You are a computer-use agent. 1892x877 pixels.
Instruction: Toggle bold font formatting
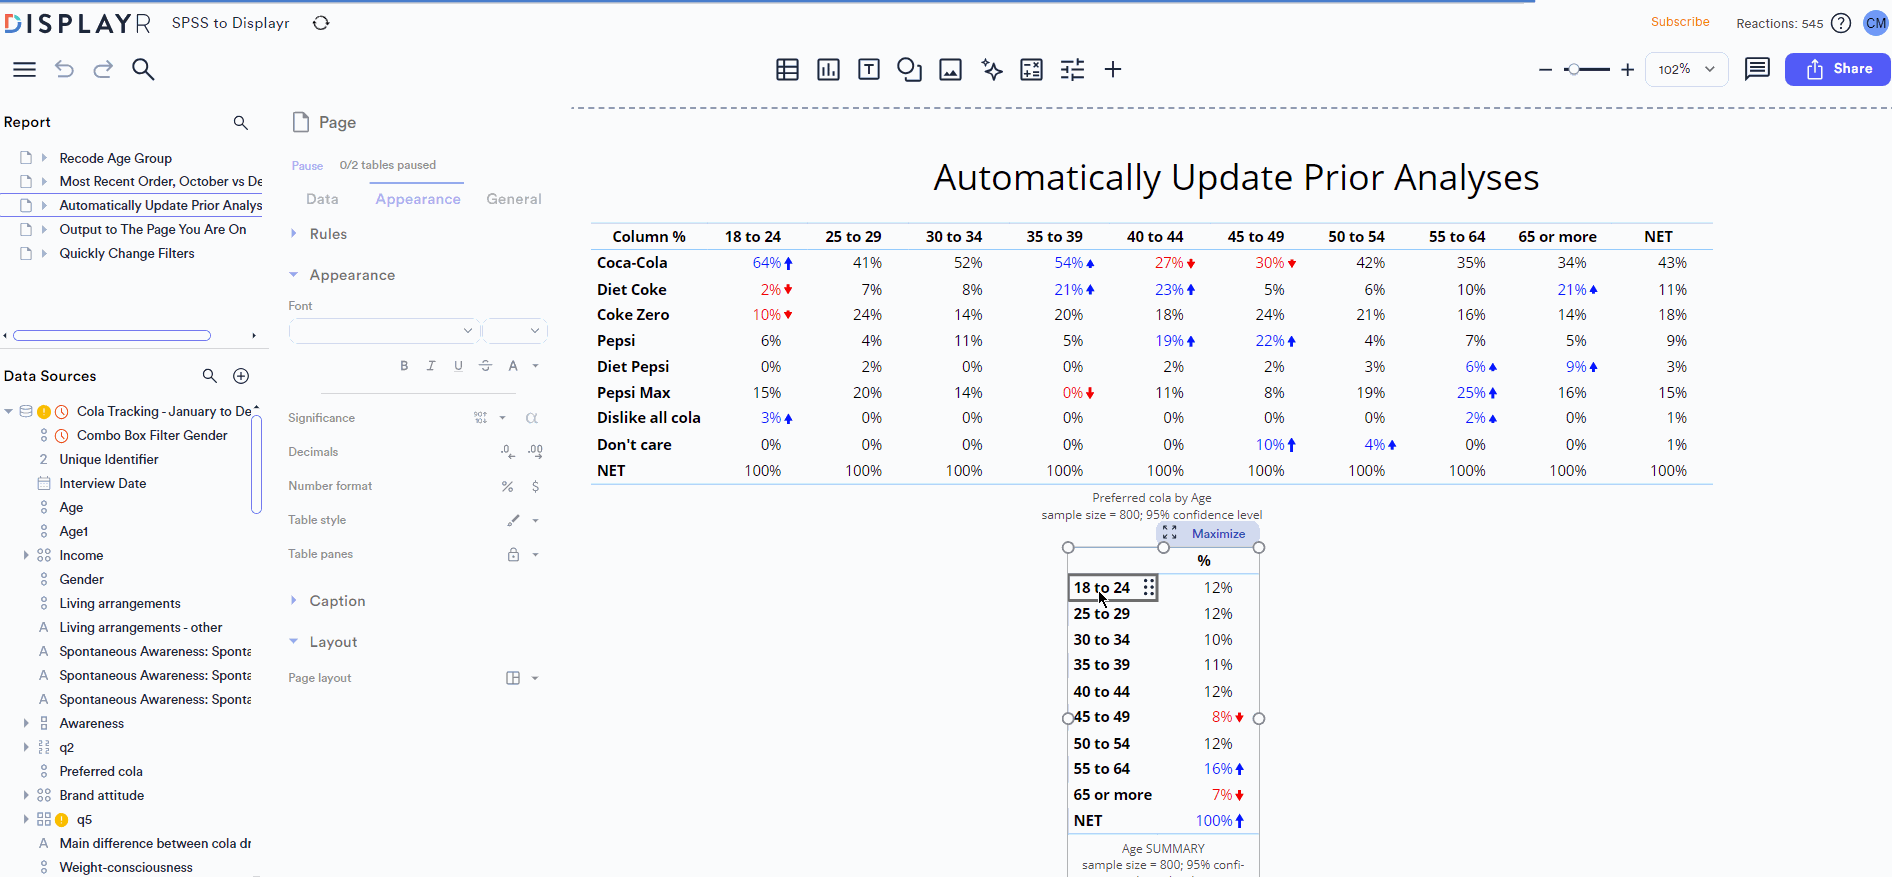click(404, 366)
